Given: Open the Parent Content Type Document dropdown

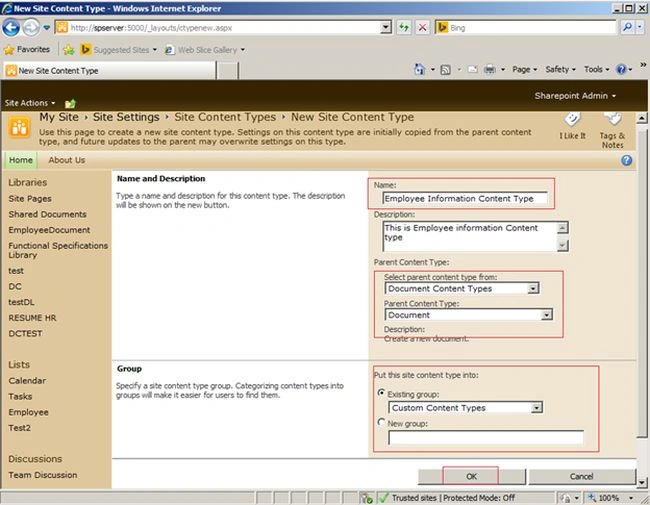Looking at the screenshot, I should tap(546, 315).
